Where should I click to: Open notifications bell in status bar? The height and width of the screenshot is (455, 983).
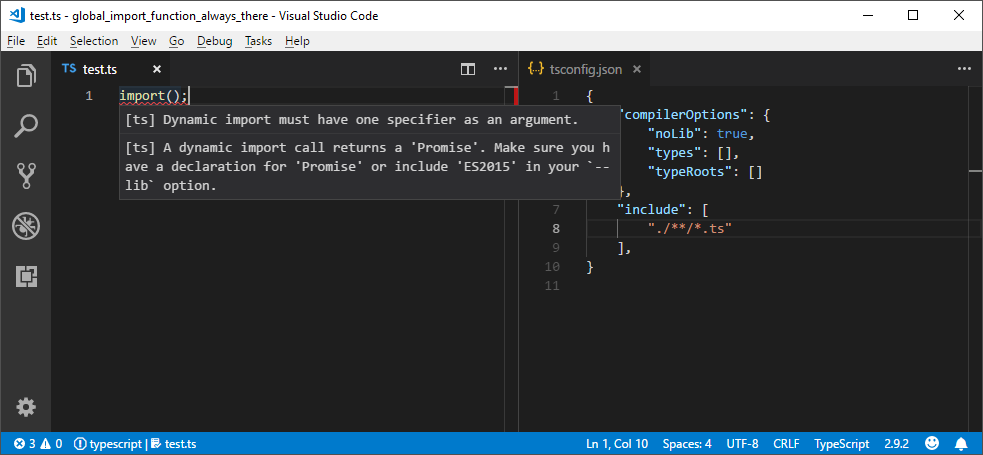[960, 444]
